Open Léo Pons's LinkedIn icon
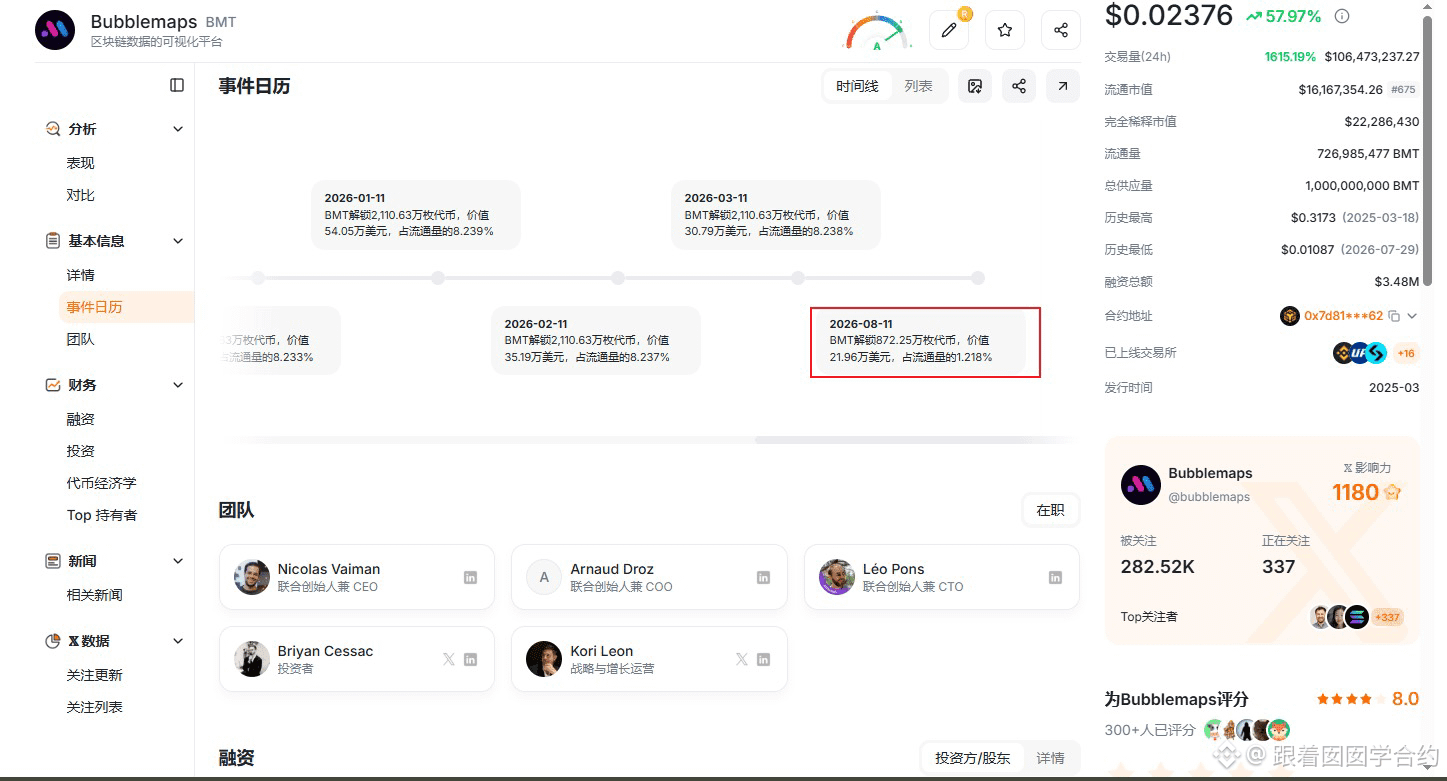This screenshot has height=781, width=1447. (x=1055, y=578)
